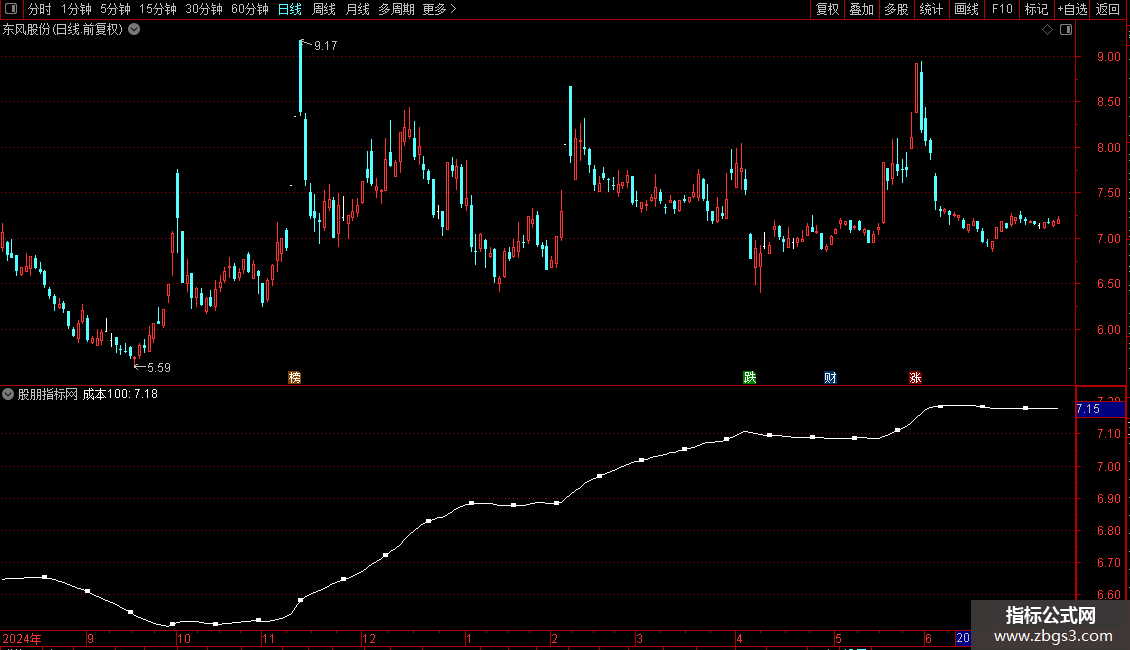1130x650 pixels.
Task: Click the red 涨 marker icon
Action: pyautogui.click(x=915, y=378)
